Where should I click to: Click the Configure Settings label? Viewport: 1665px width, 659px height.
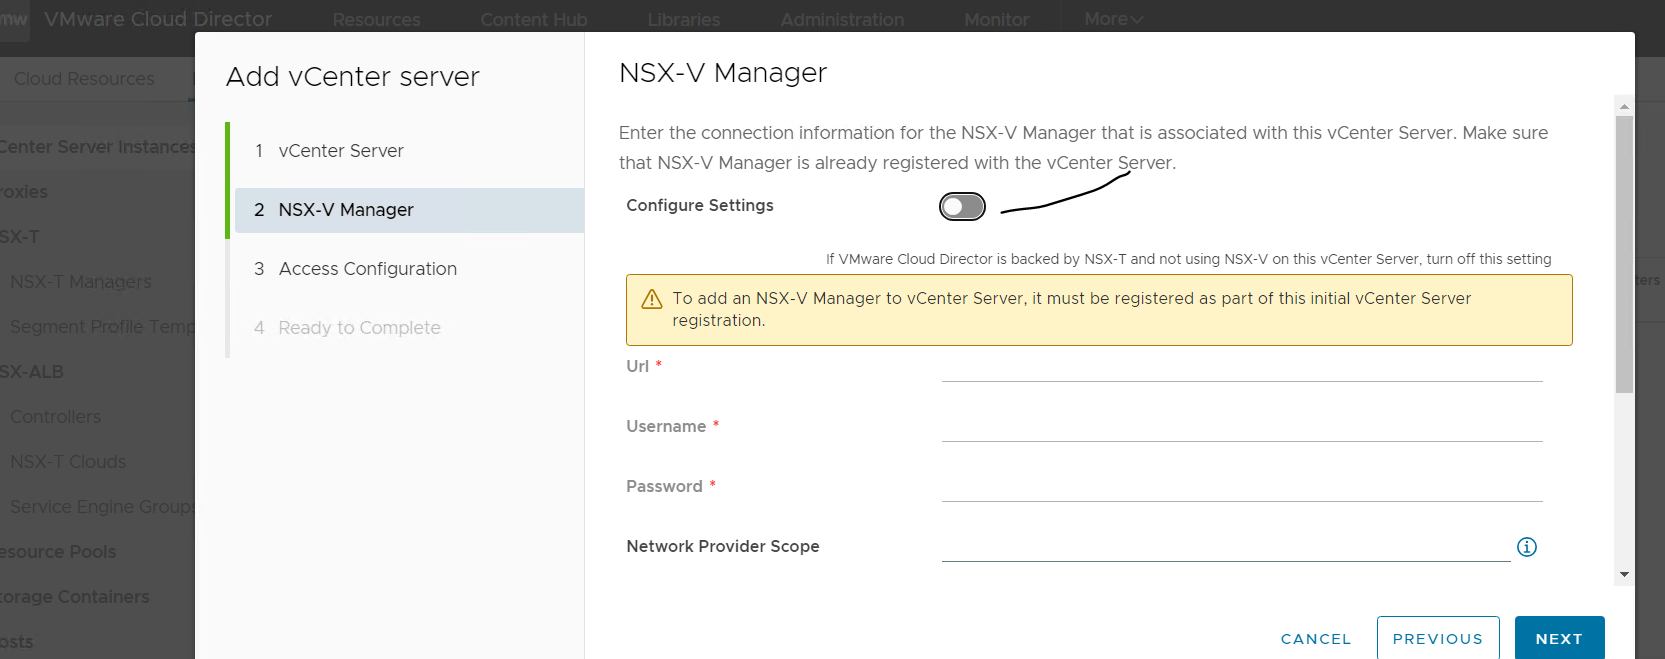tap(700, 205)
